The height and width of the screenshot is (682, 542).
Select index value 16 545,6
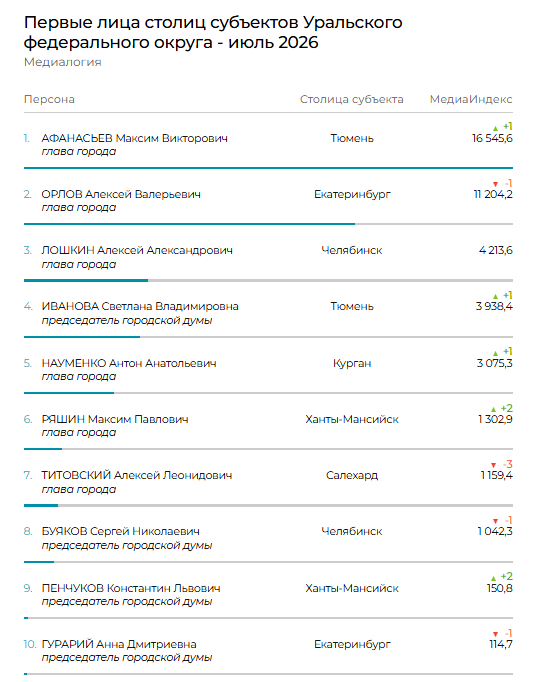pyautogui.click(x=492, y=138)
